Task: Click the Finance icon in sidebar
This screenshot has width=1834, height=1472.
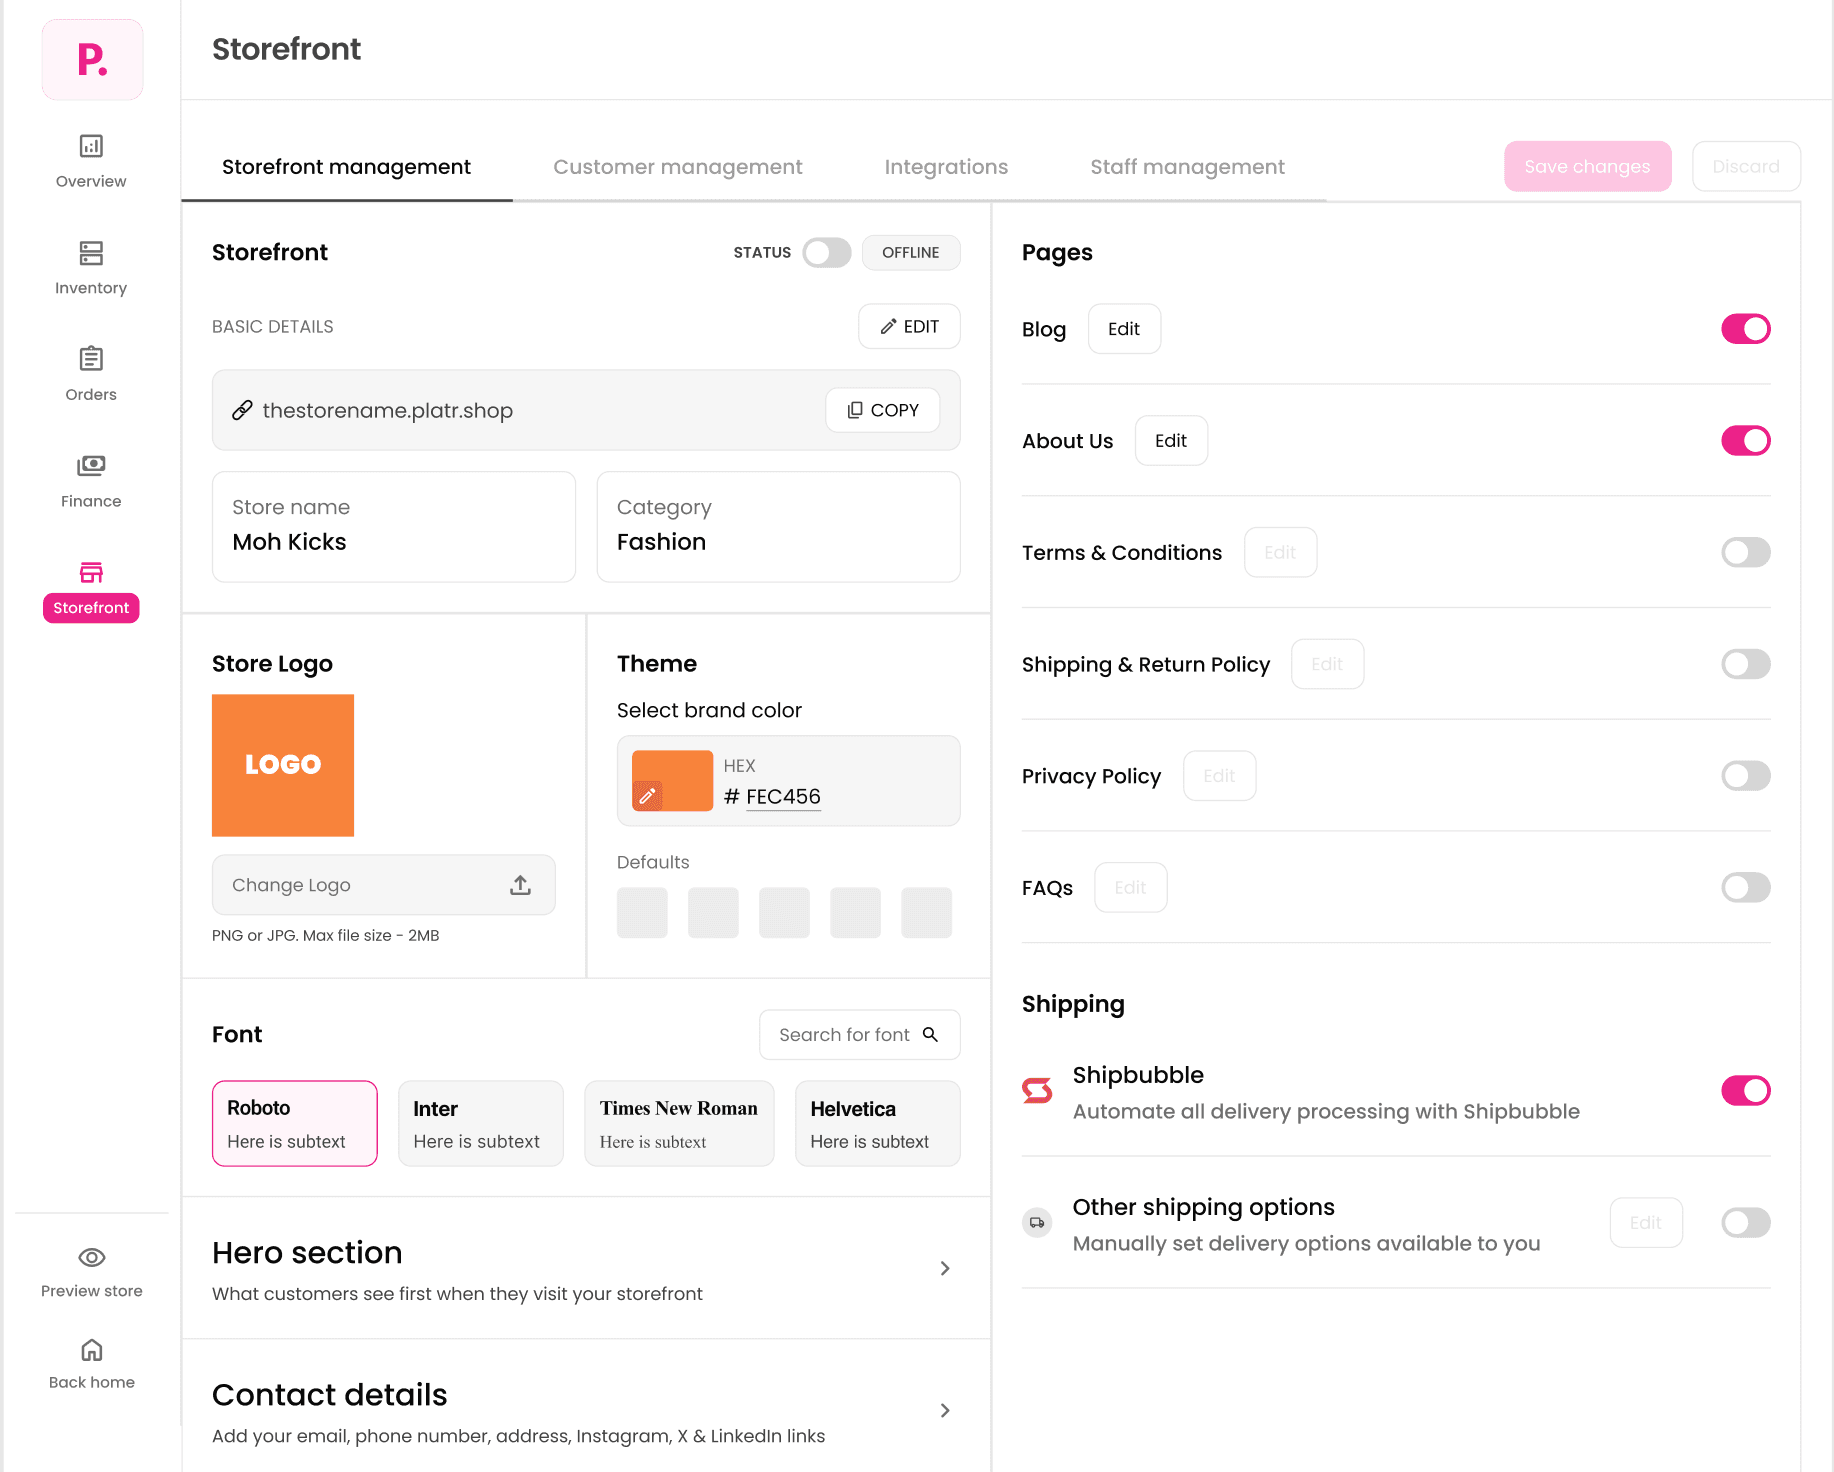Action: (x=91, y=465)
